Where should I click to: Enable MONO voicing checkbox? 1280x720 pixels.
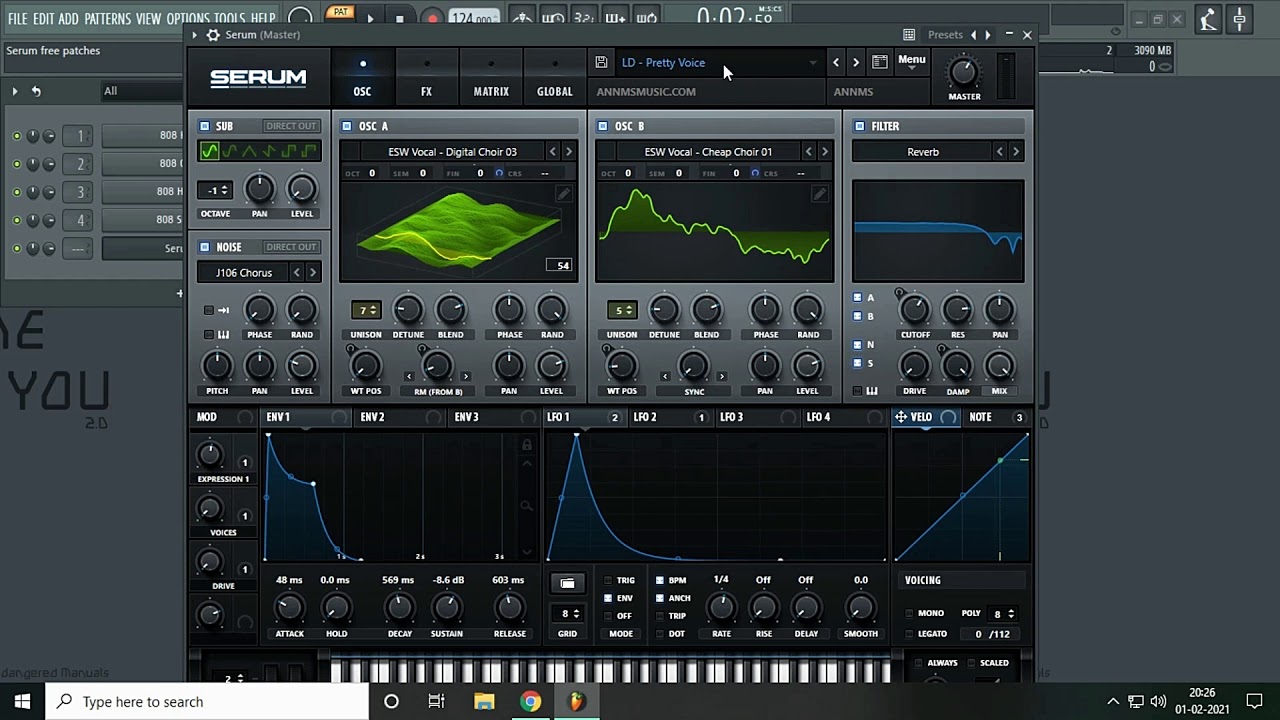pos(909,613)
